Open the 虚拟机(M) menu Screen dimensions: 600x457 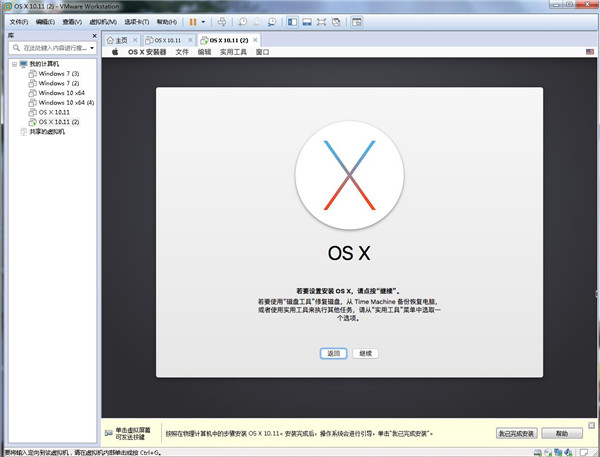point(103,22)
